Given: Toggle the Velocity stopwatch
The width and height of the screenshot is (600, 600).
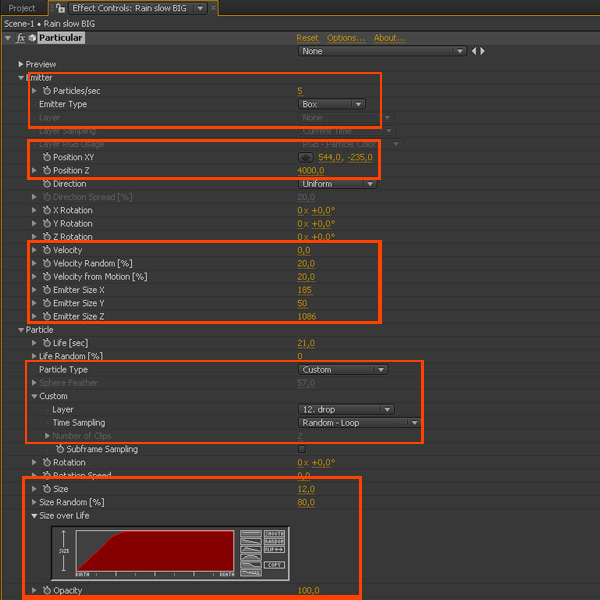Looking at the screenshot, I should point(47,250).
